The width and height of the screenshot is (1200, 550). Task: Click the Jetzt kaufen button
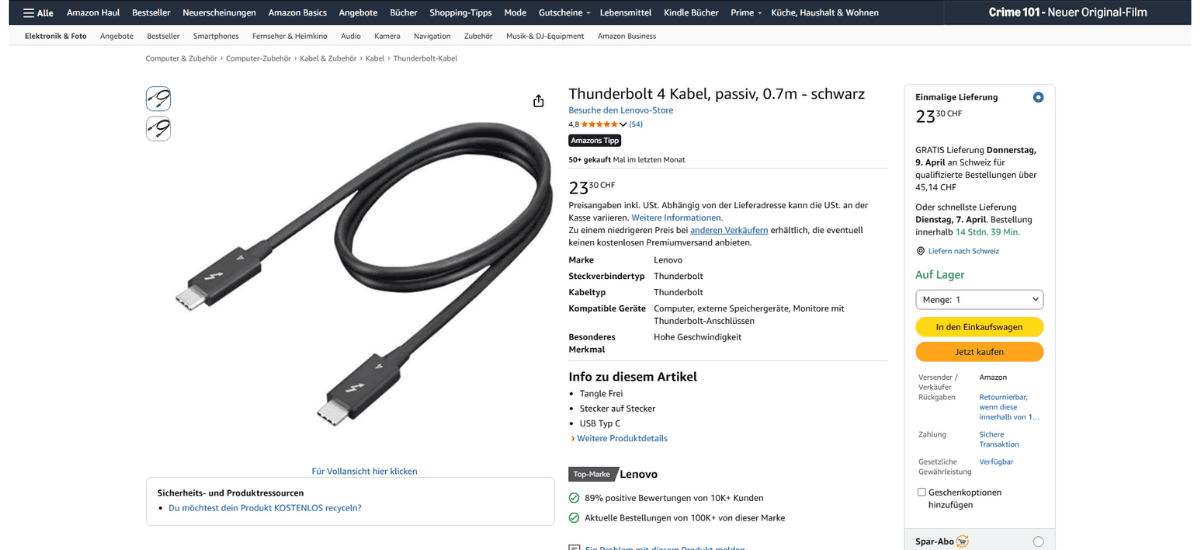click(x=979, y=352)
